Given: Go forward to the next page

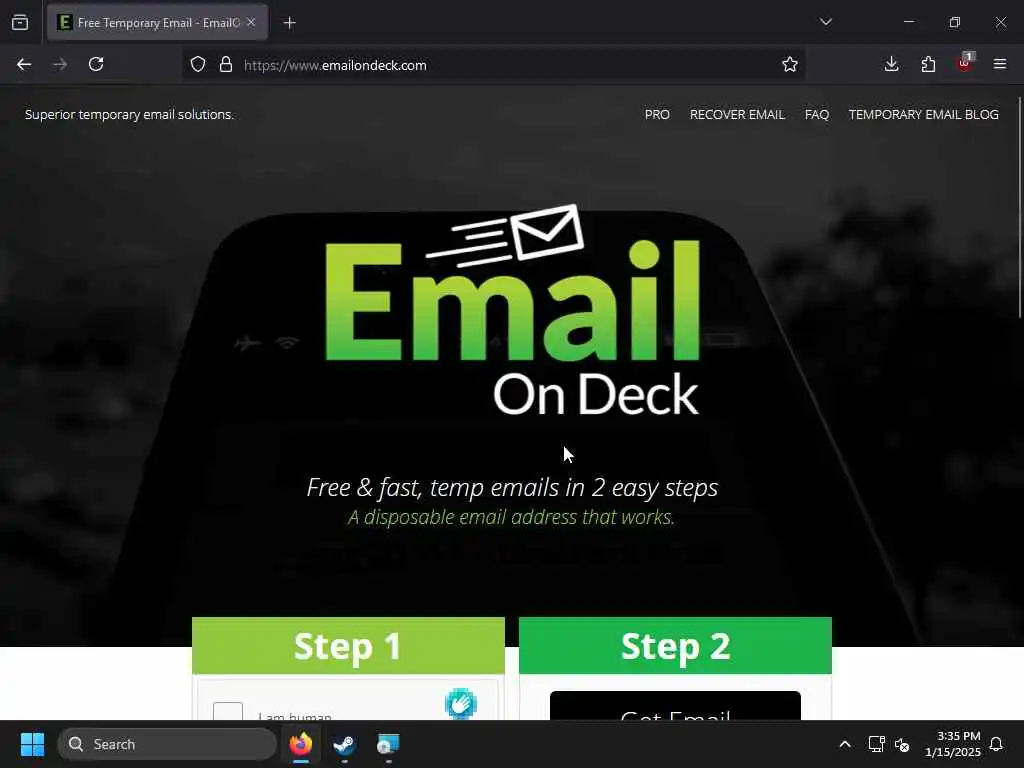Looking at the screenshot, I should tap(60, 64).
